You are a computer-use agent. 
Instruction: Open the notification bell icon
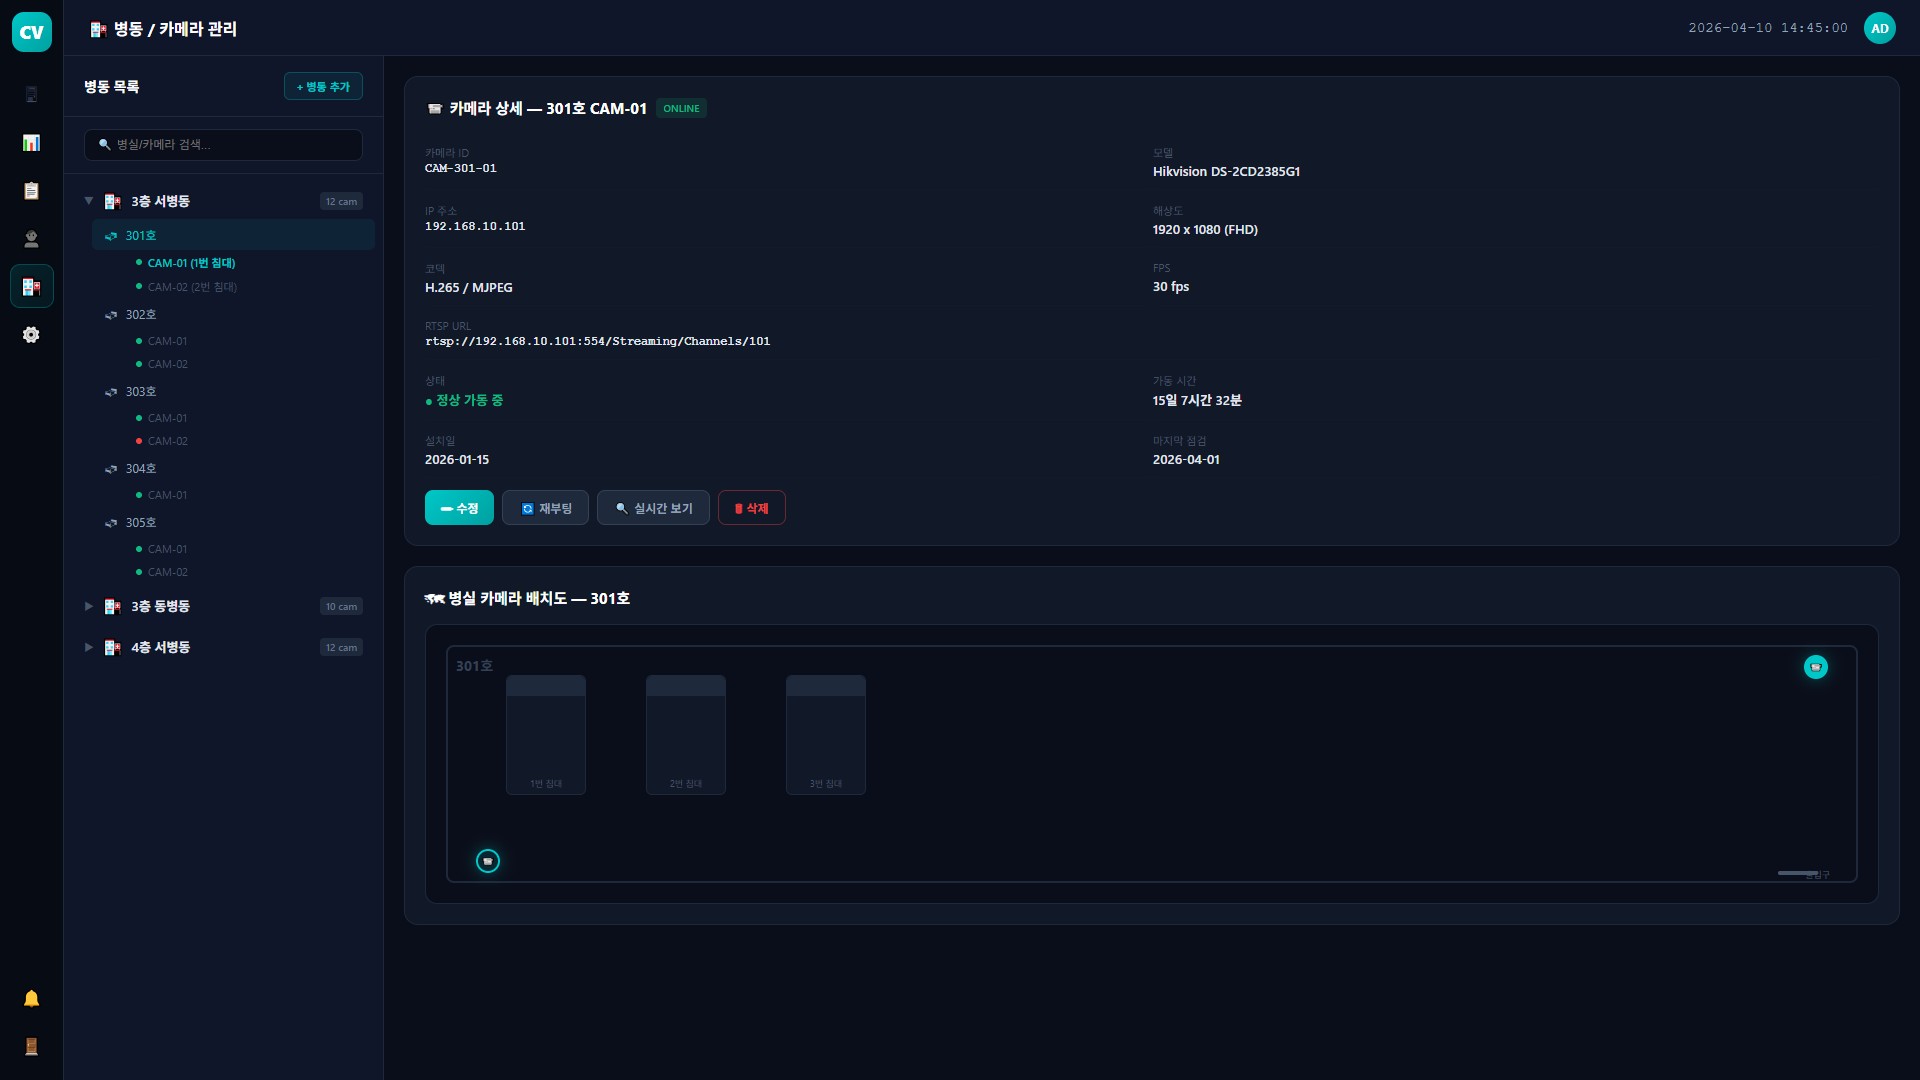coord(31,999)
